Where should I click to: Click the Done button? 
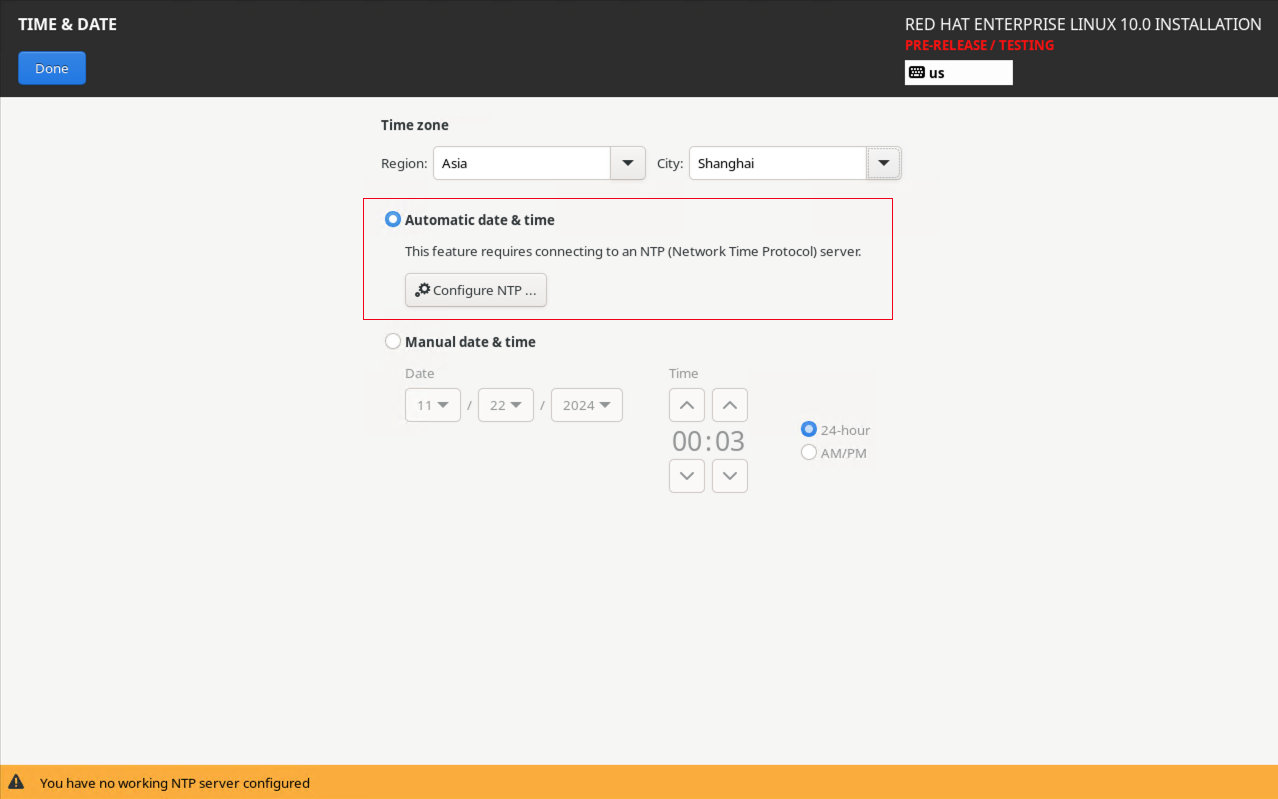(52, 68)
